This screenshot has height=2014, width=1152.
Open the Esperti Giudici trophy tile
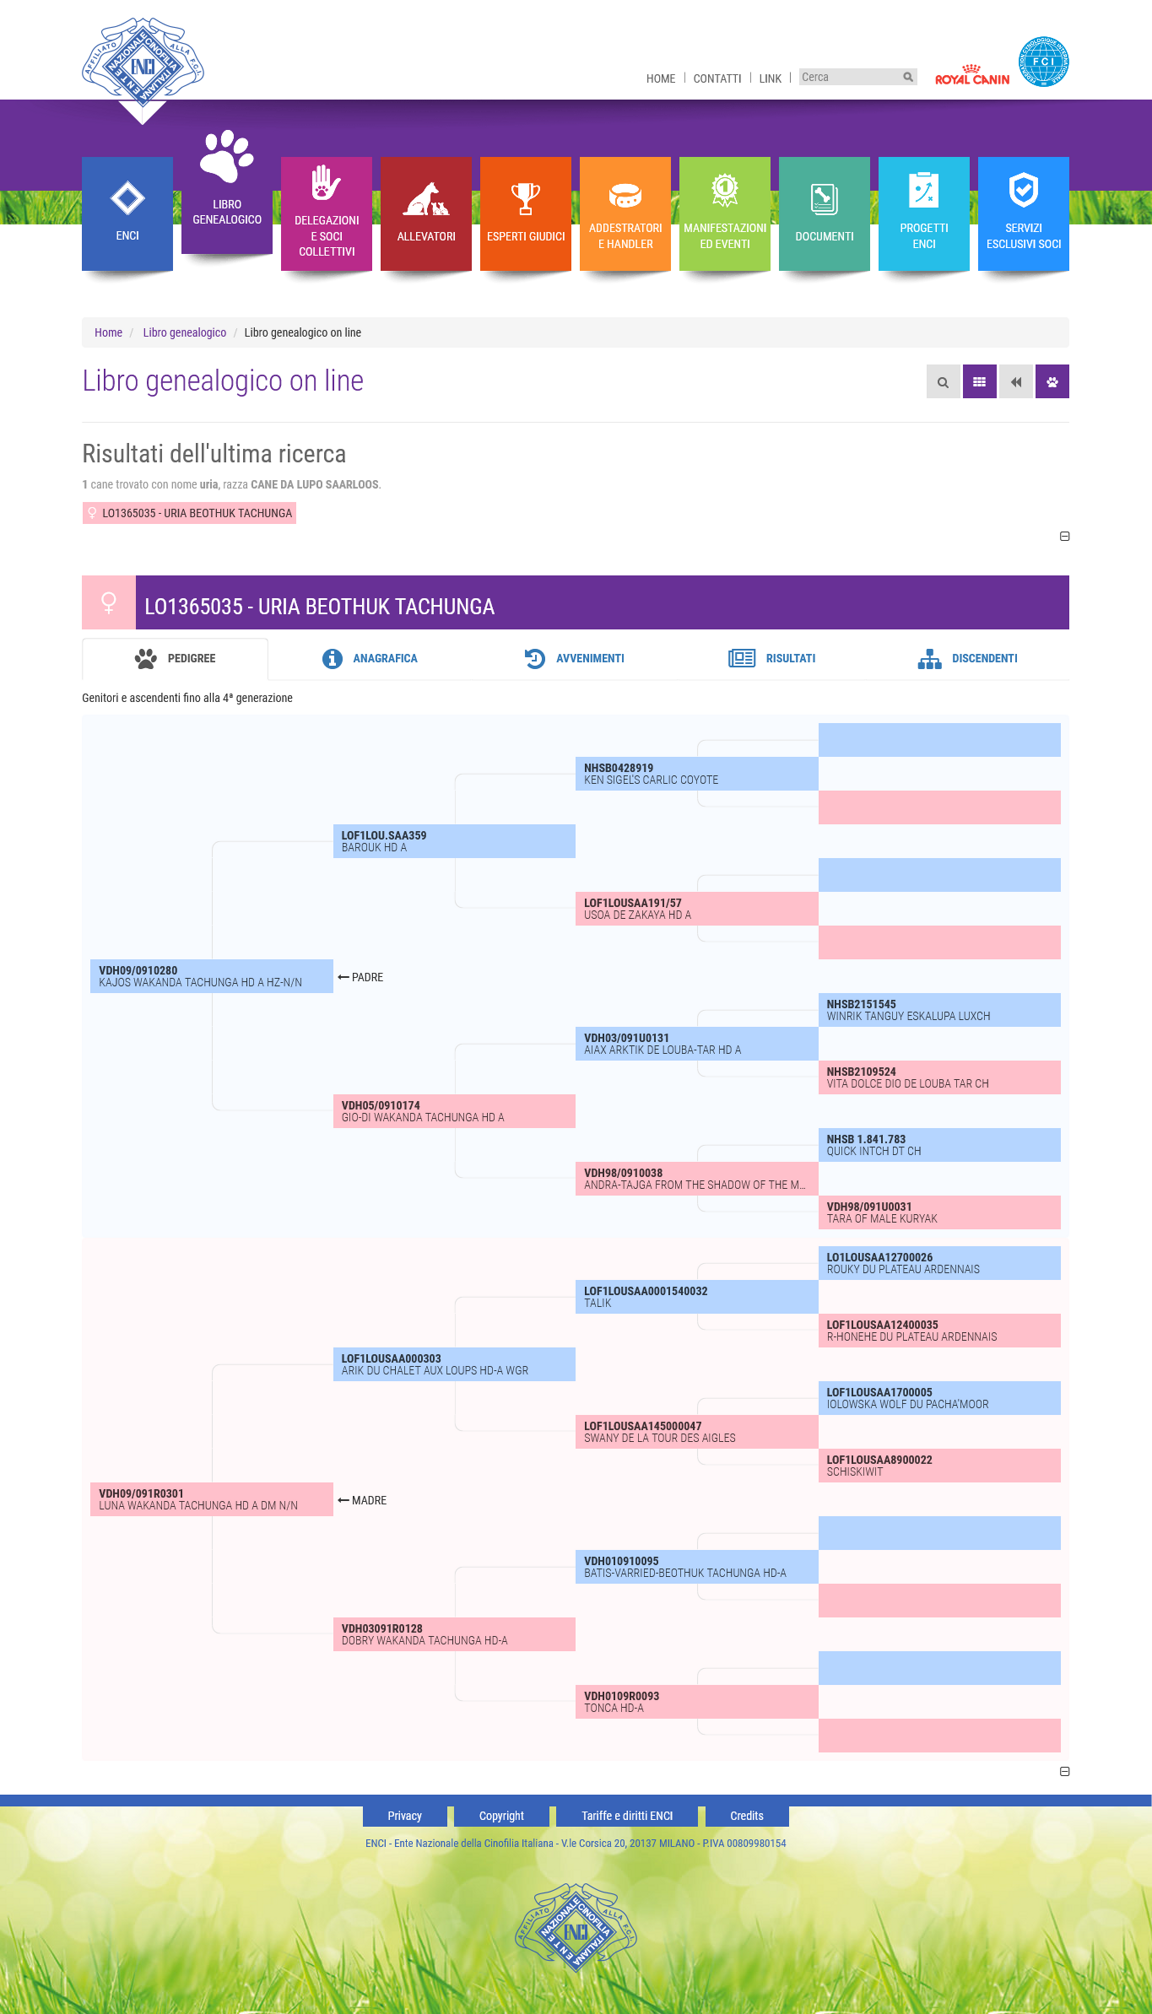[525, 213]
